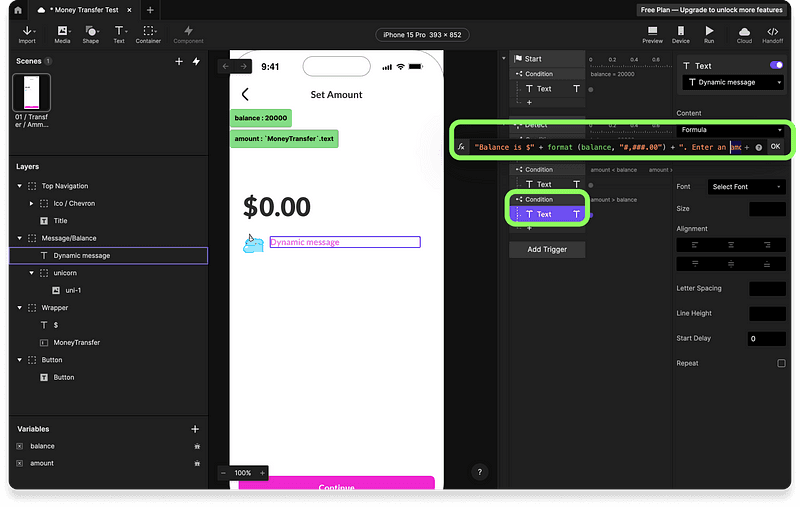Click the Free Plan upgrade banner
Image resolution: width=800 pixels, height=507 pixels.
coord(711,10)
